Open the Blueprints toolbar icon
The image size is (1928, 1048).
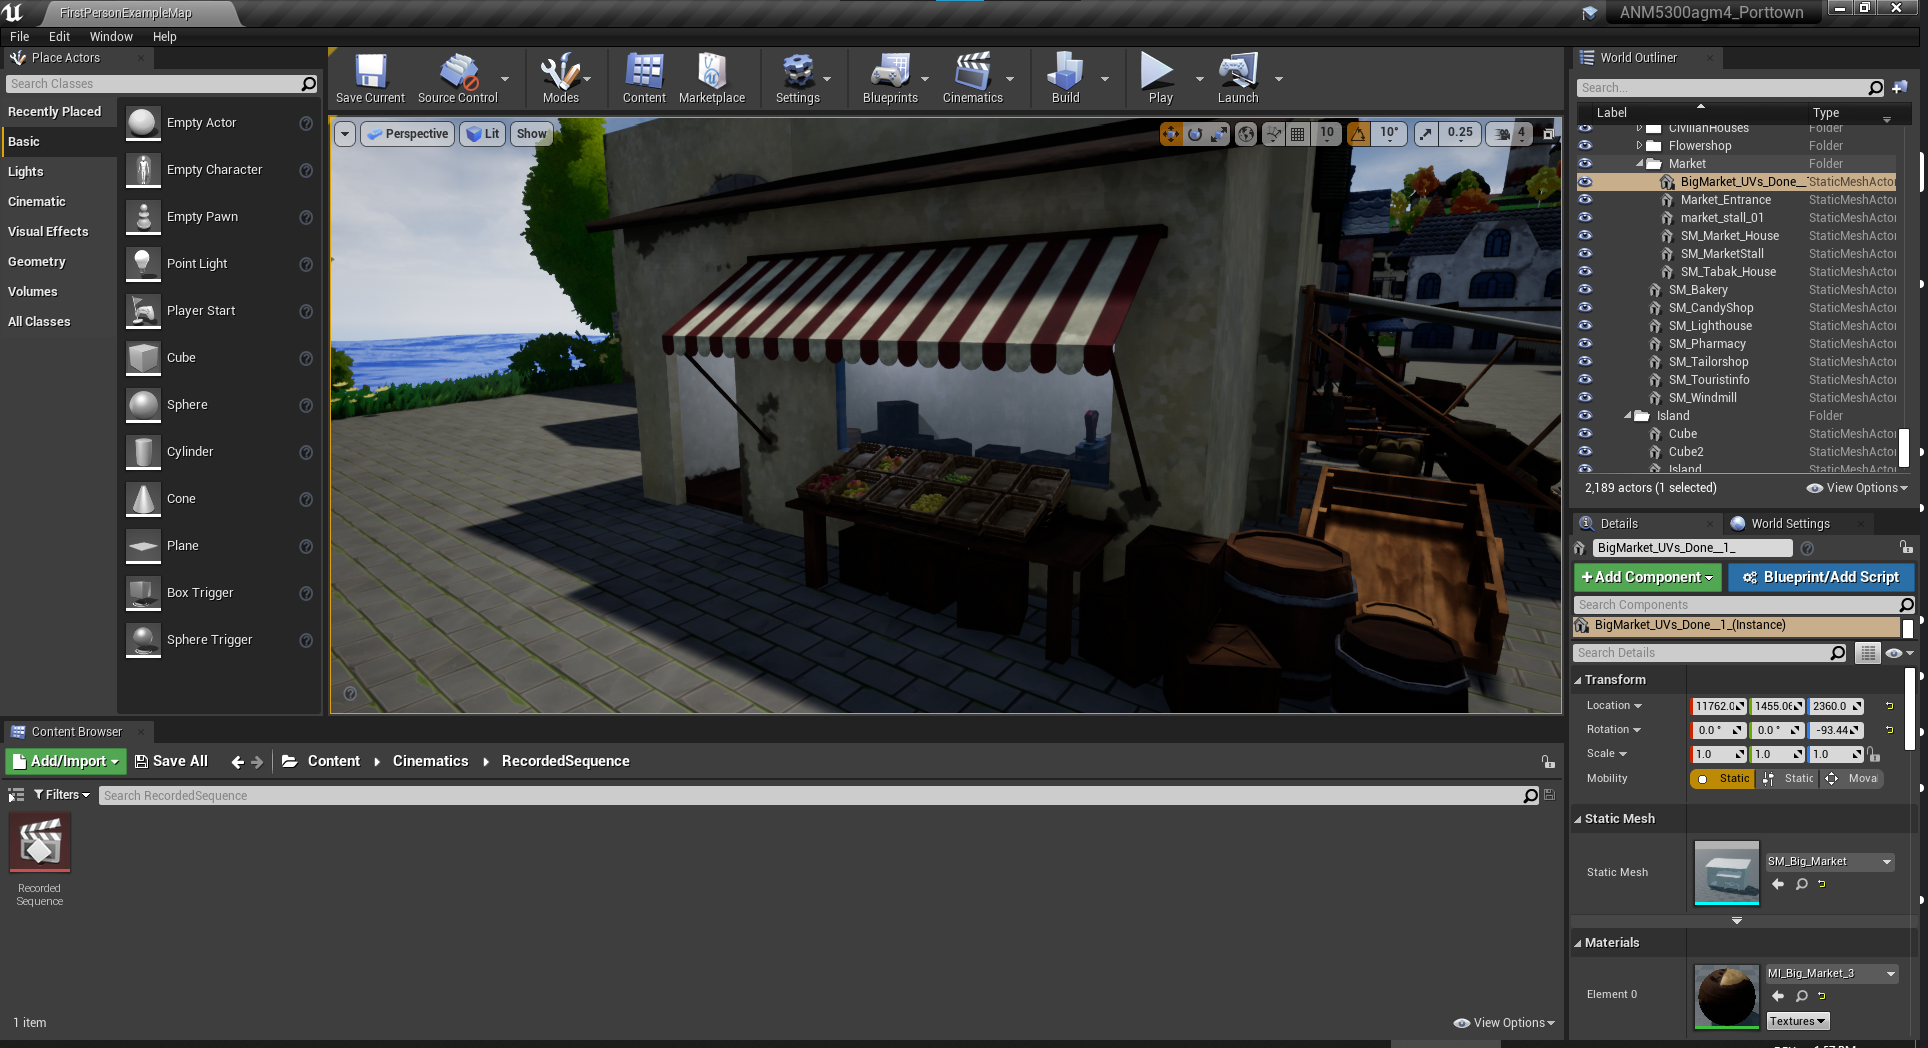point(890,78)
